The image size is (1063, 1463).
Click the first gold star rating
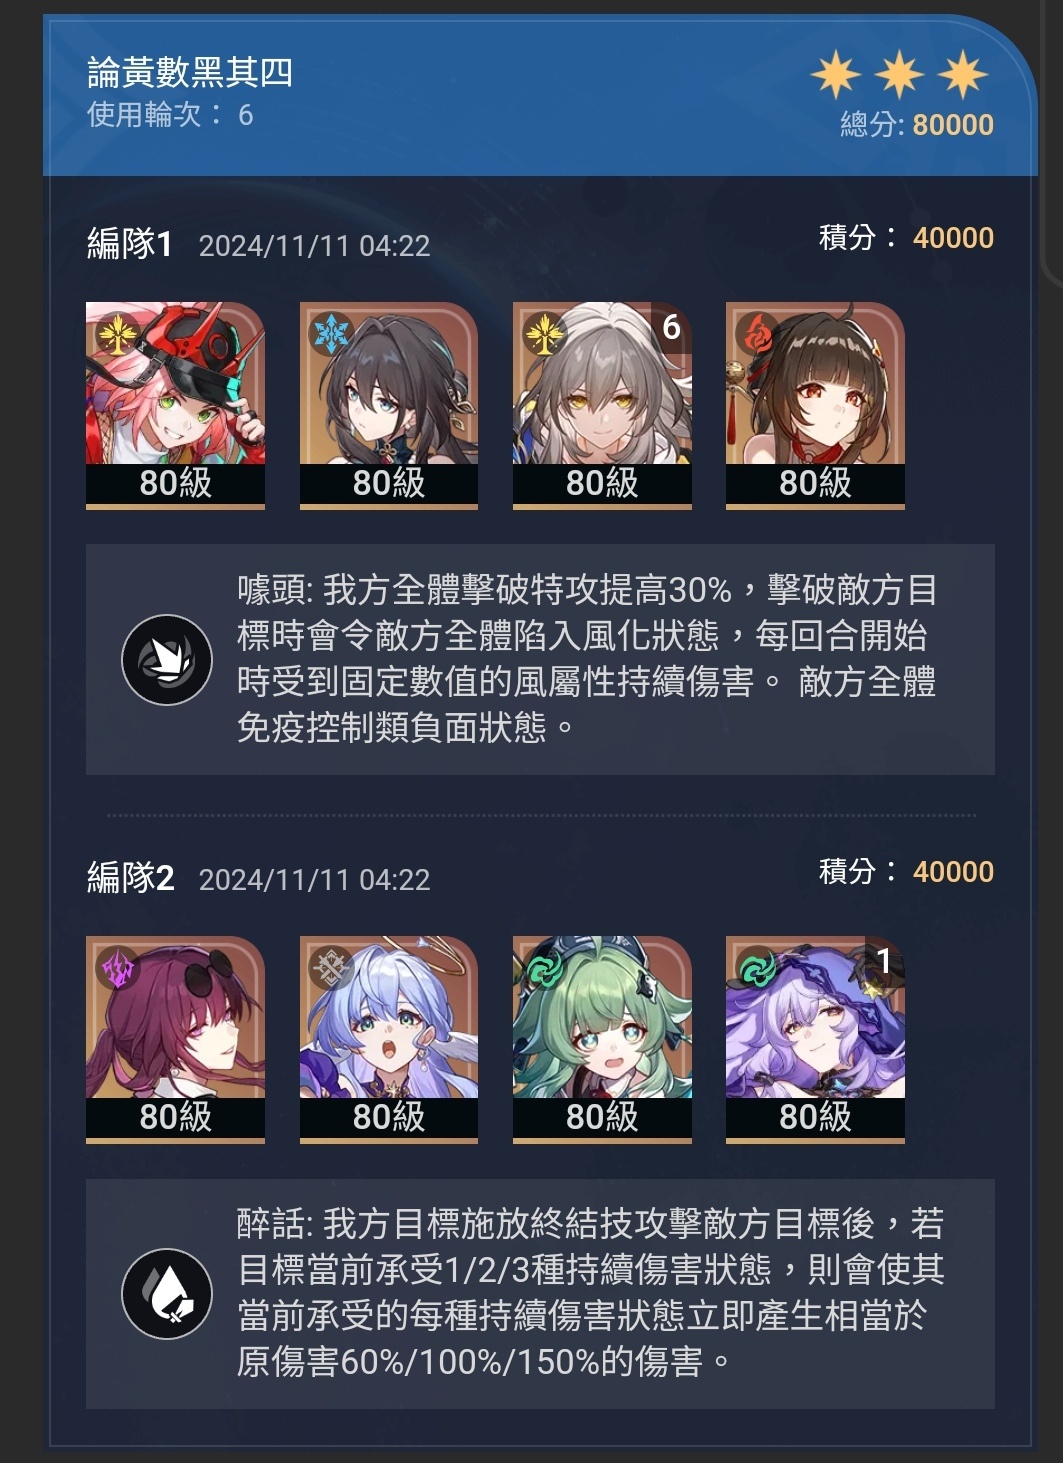tap(835, 75)
